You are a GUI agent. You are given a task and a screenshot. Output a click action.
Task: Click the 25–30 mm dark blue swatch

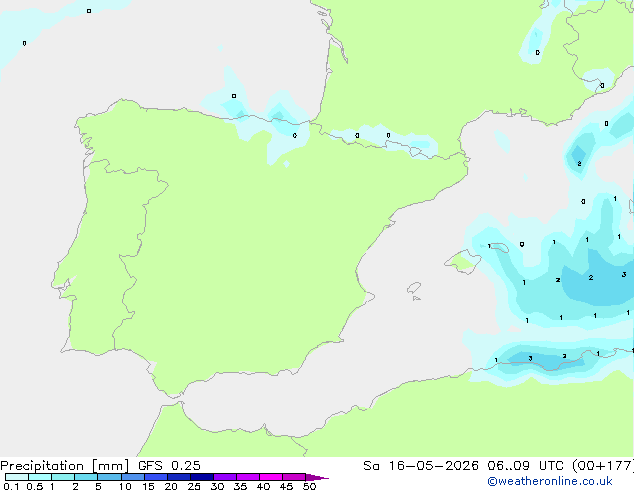(x=202, y=477)
